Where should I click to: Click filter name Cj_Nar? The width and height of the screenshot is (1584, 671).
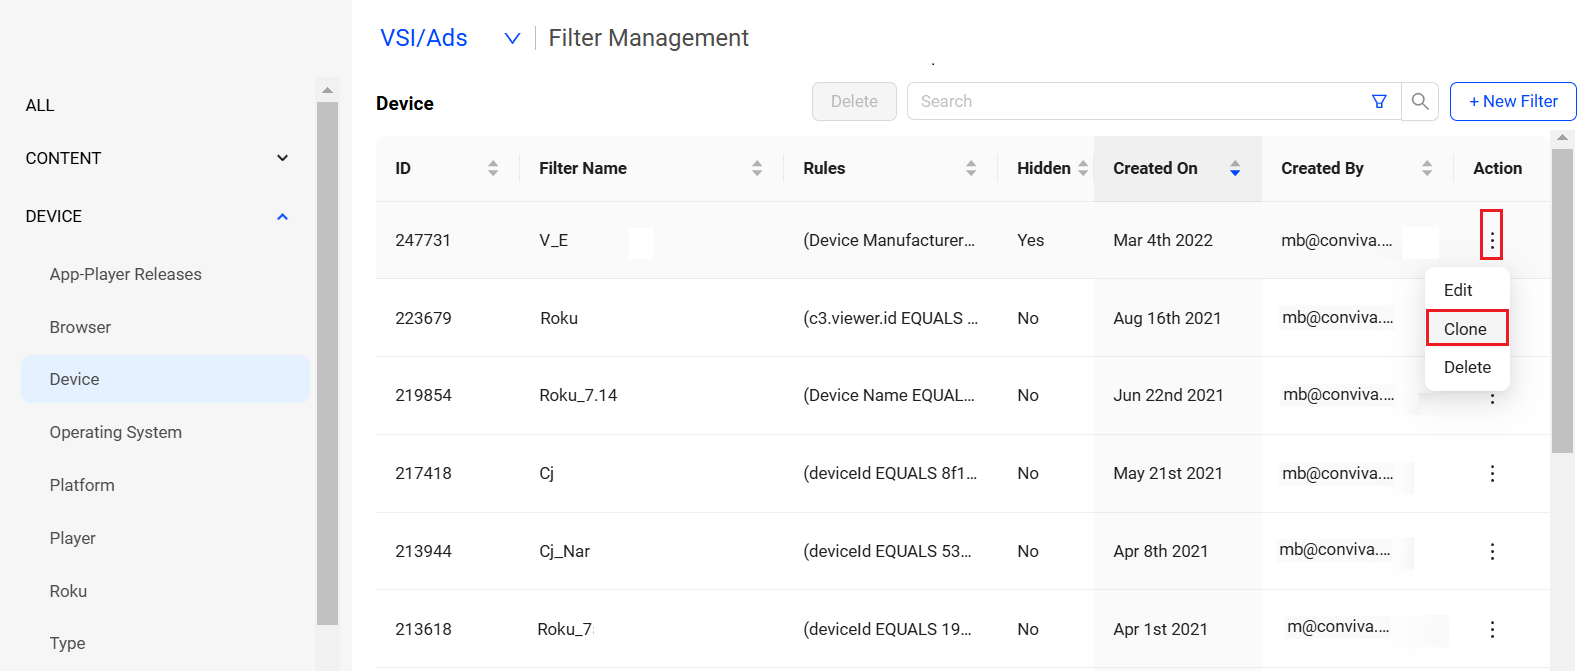564,551
